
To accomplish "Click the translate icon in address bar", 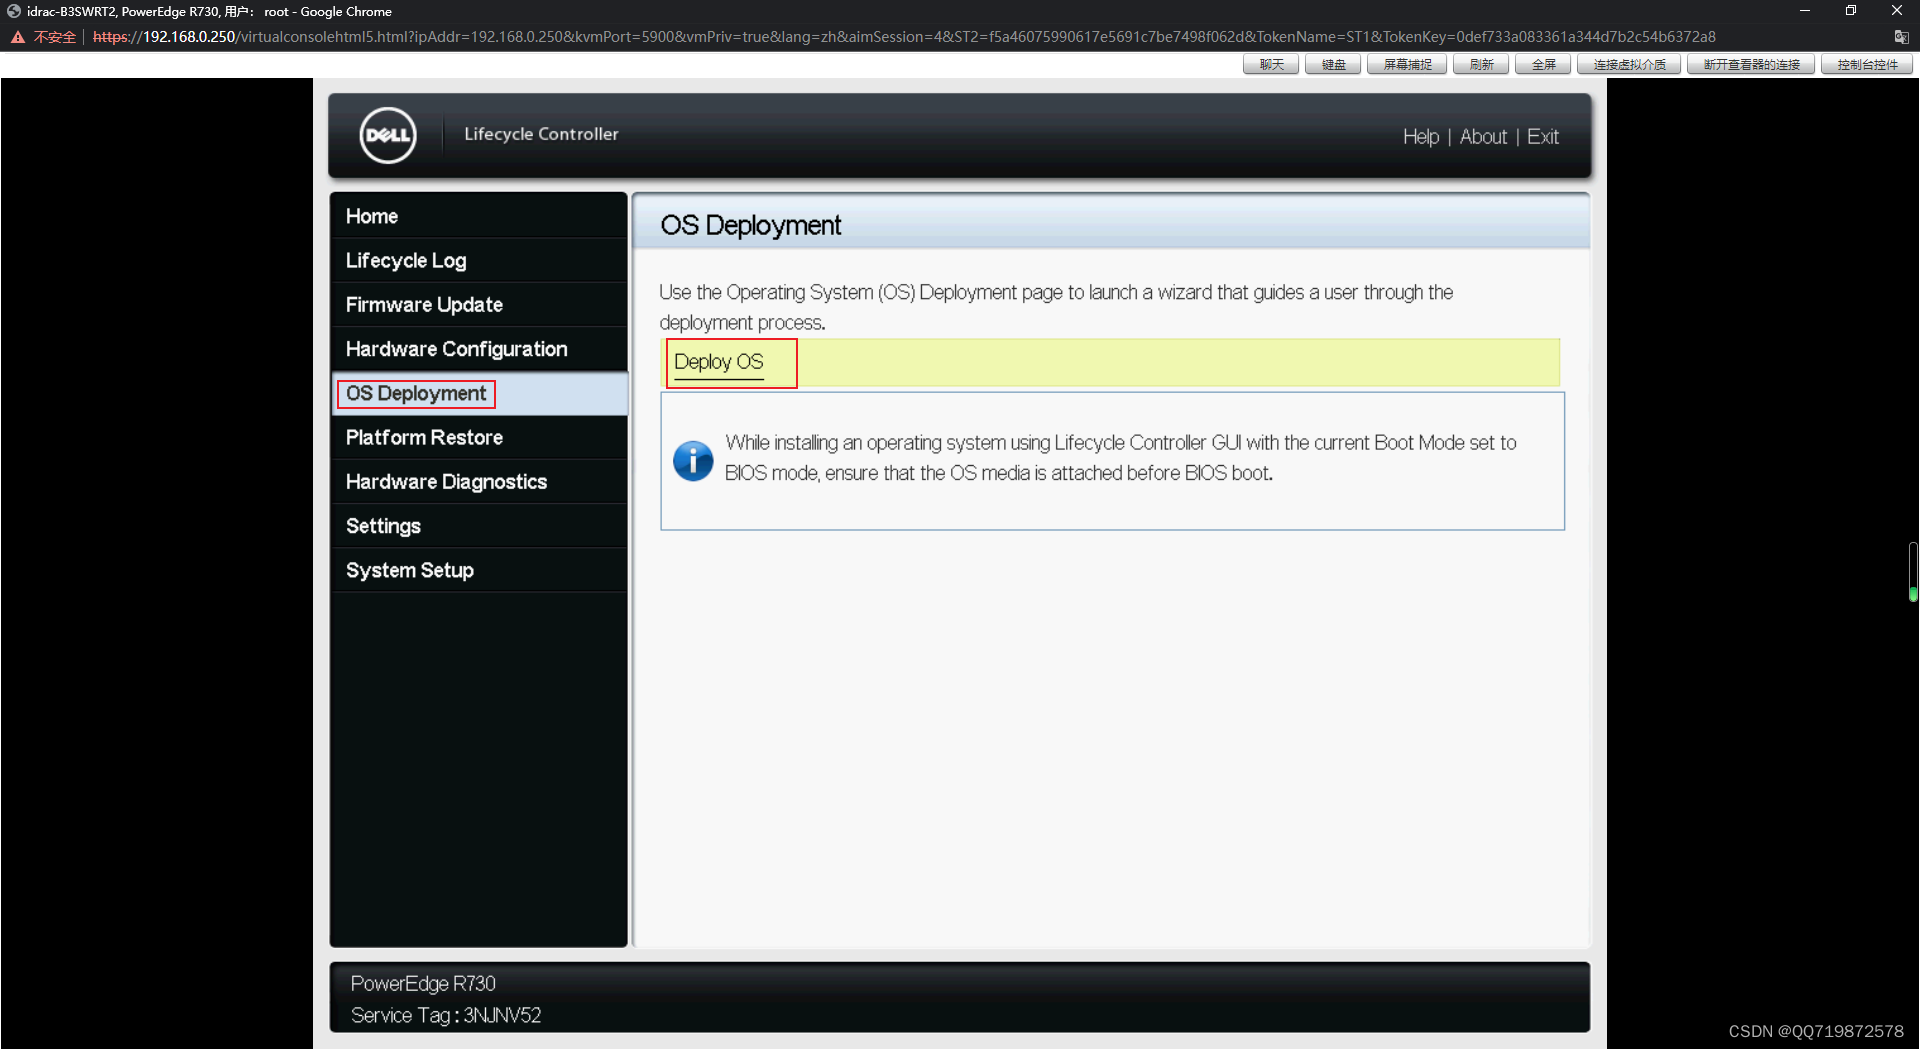I will pos(1901,37).
